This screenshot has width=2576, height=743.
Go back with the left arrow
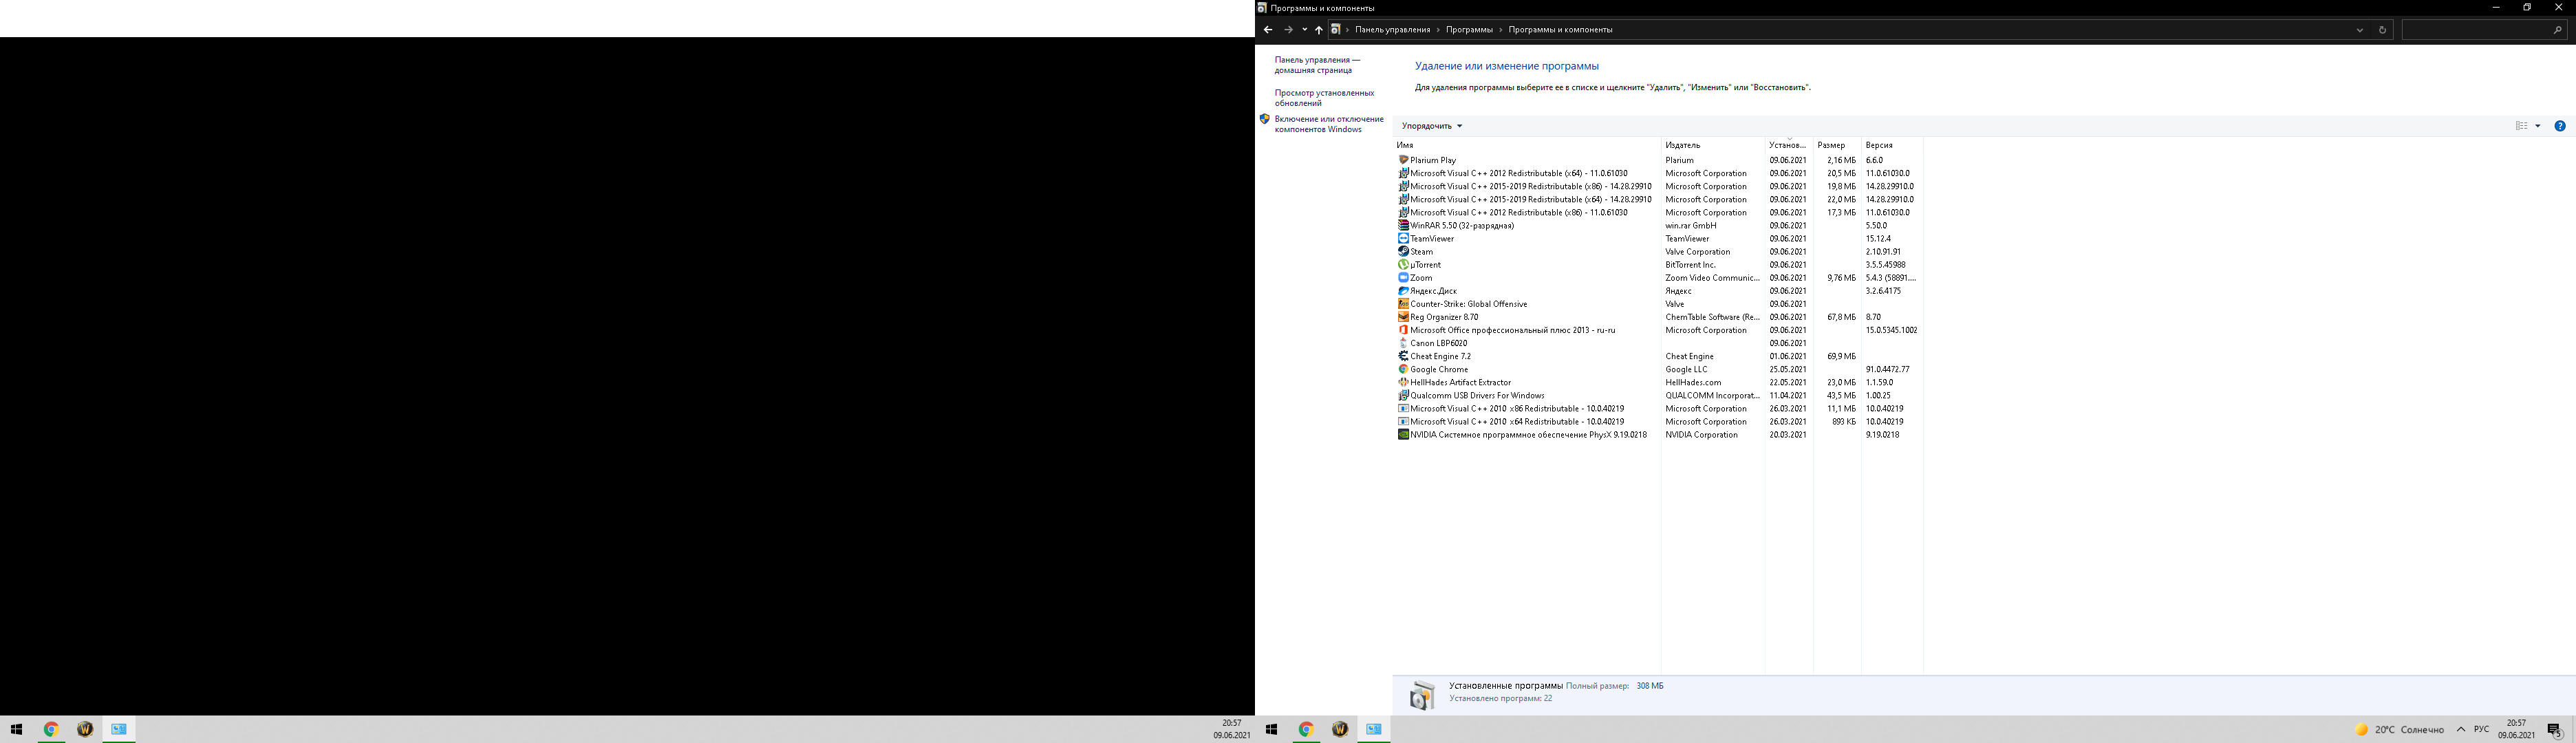coord(1267,30)
